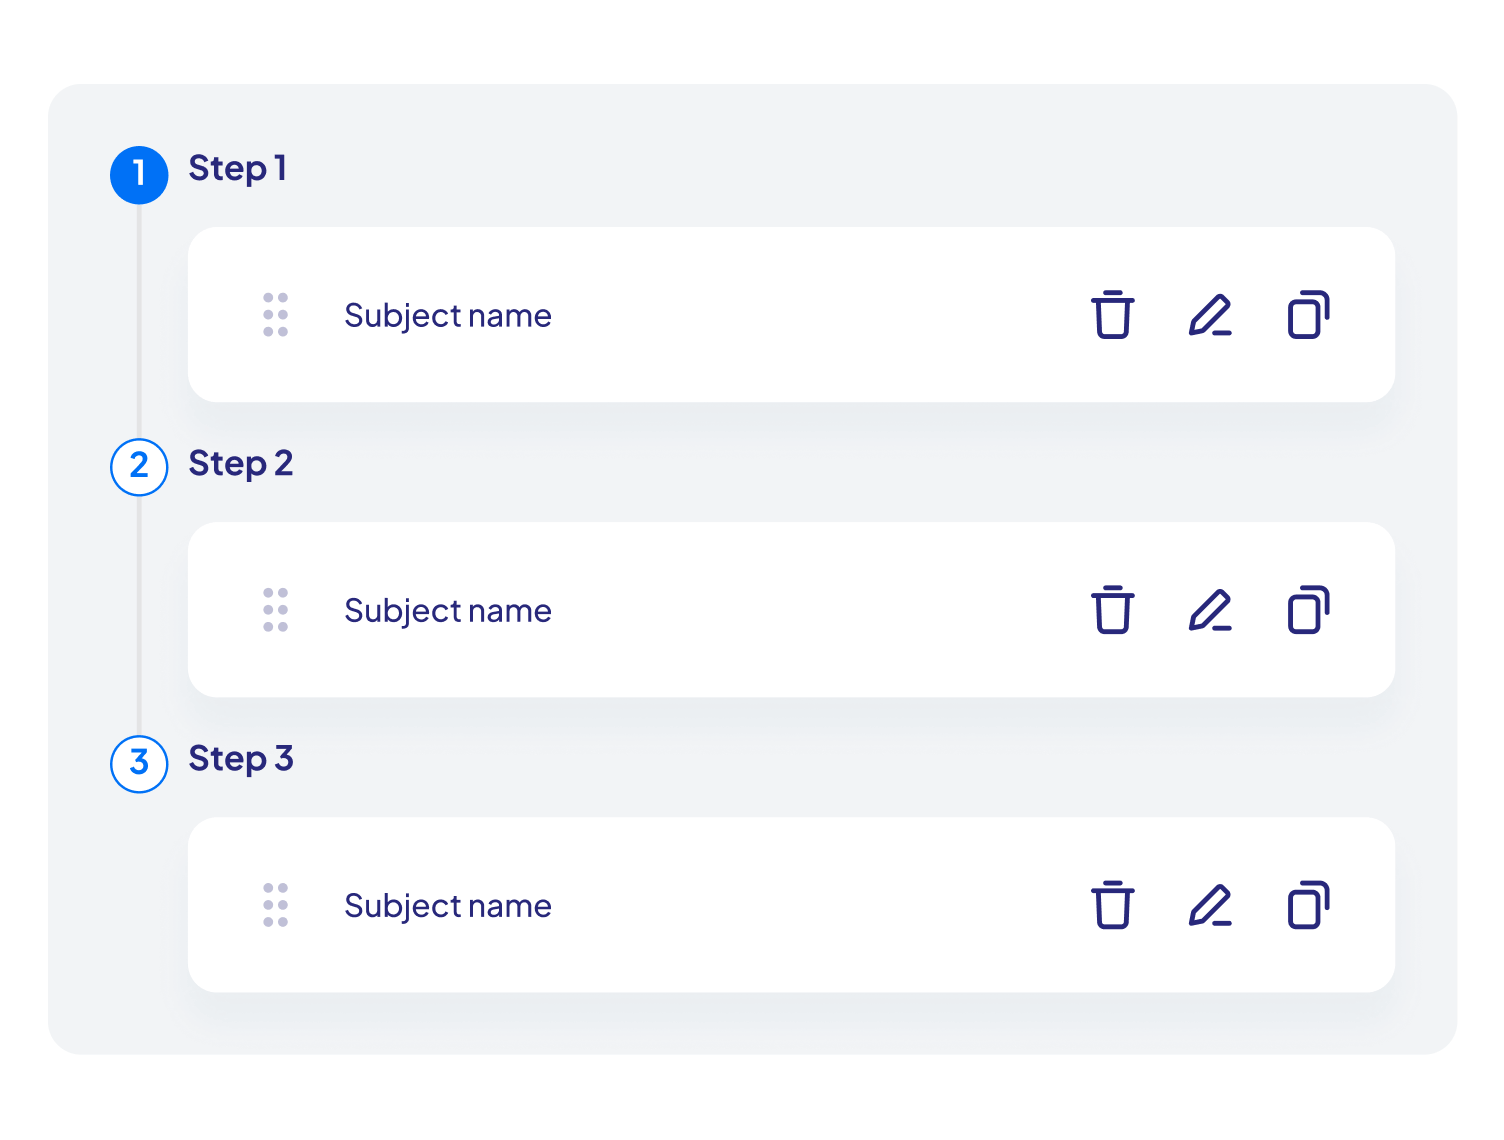The width and height of the screenshot is (1504, 1140).
Task: Duplicate the subject in Step 1
Action: pyautogui.click(x=1308, y=315)
